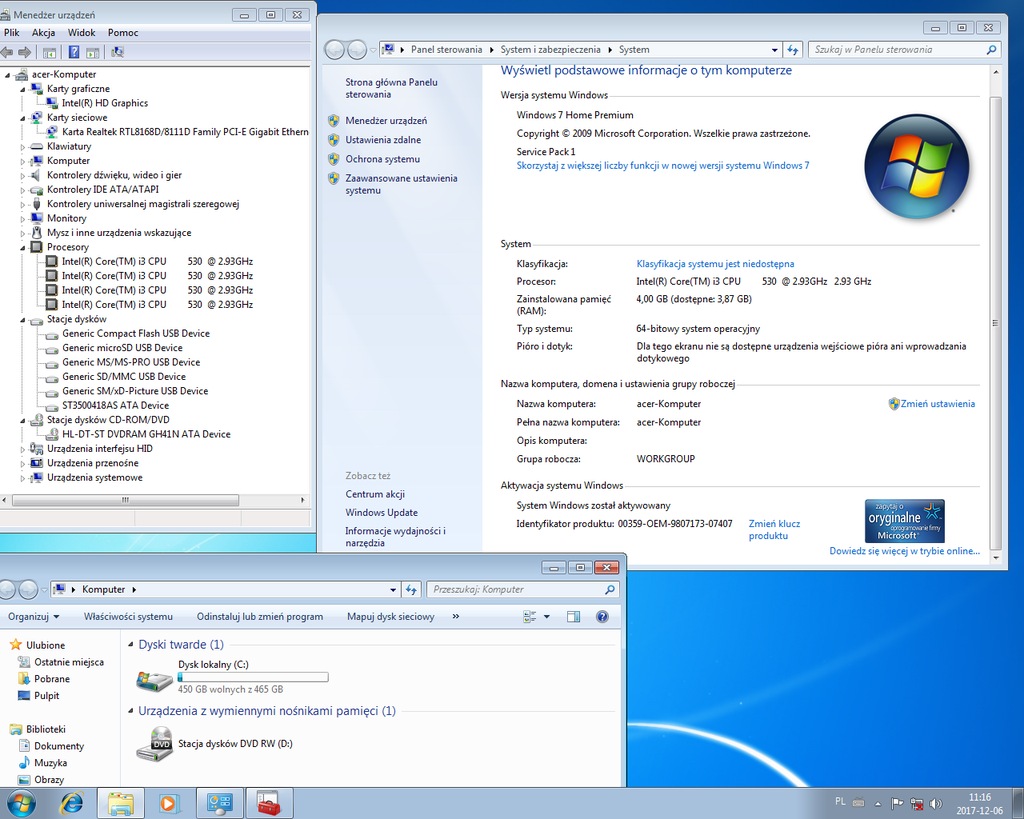Open the Plik menu in Device Manager

[12, 33]
